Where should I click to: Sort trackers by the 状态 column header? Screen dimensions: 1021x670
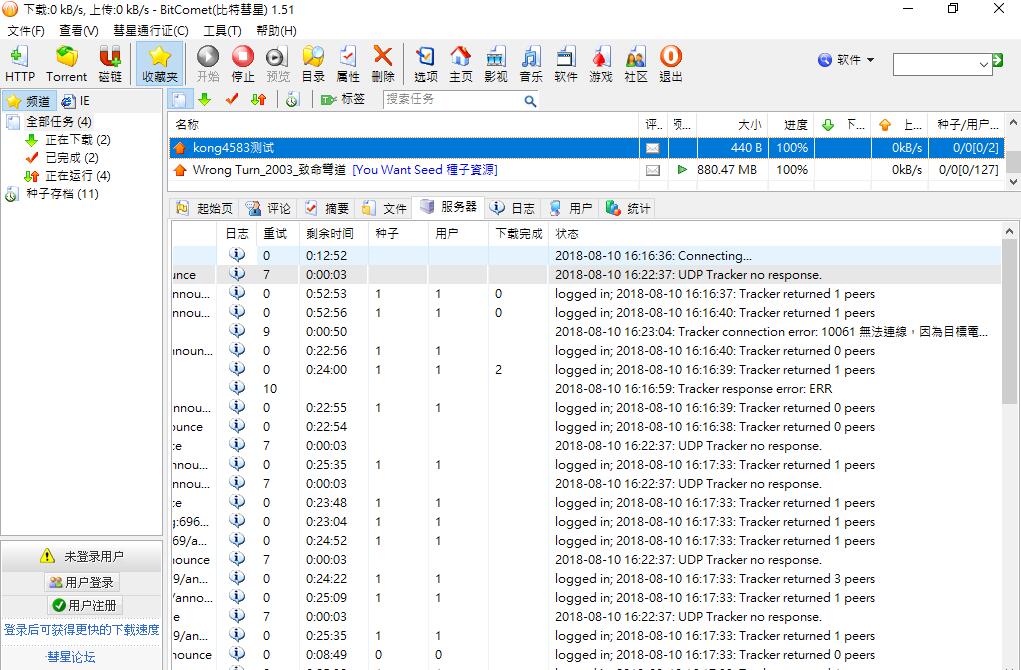(775, 234)
